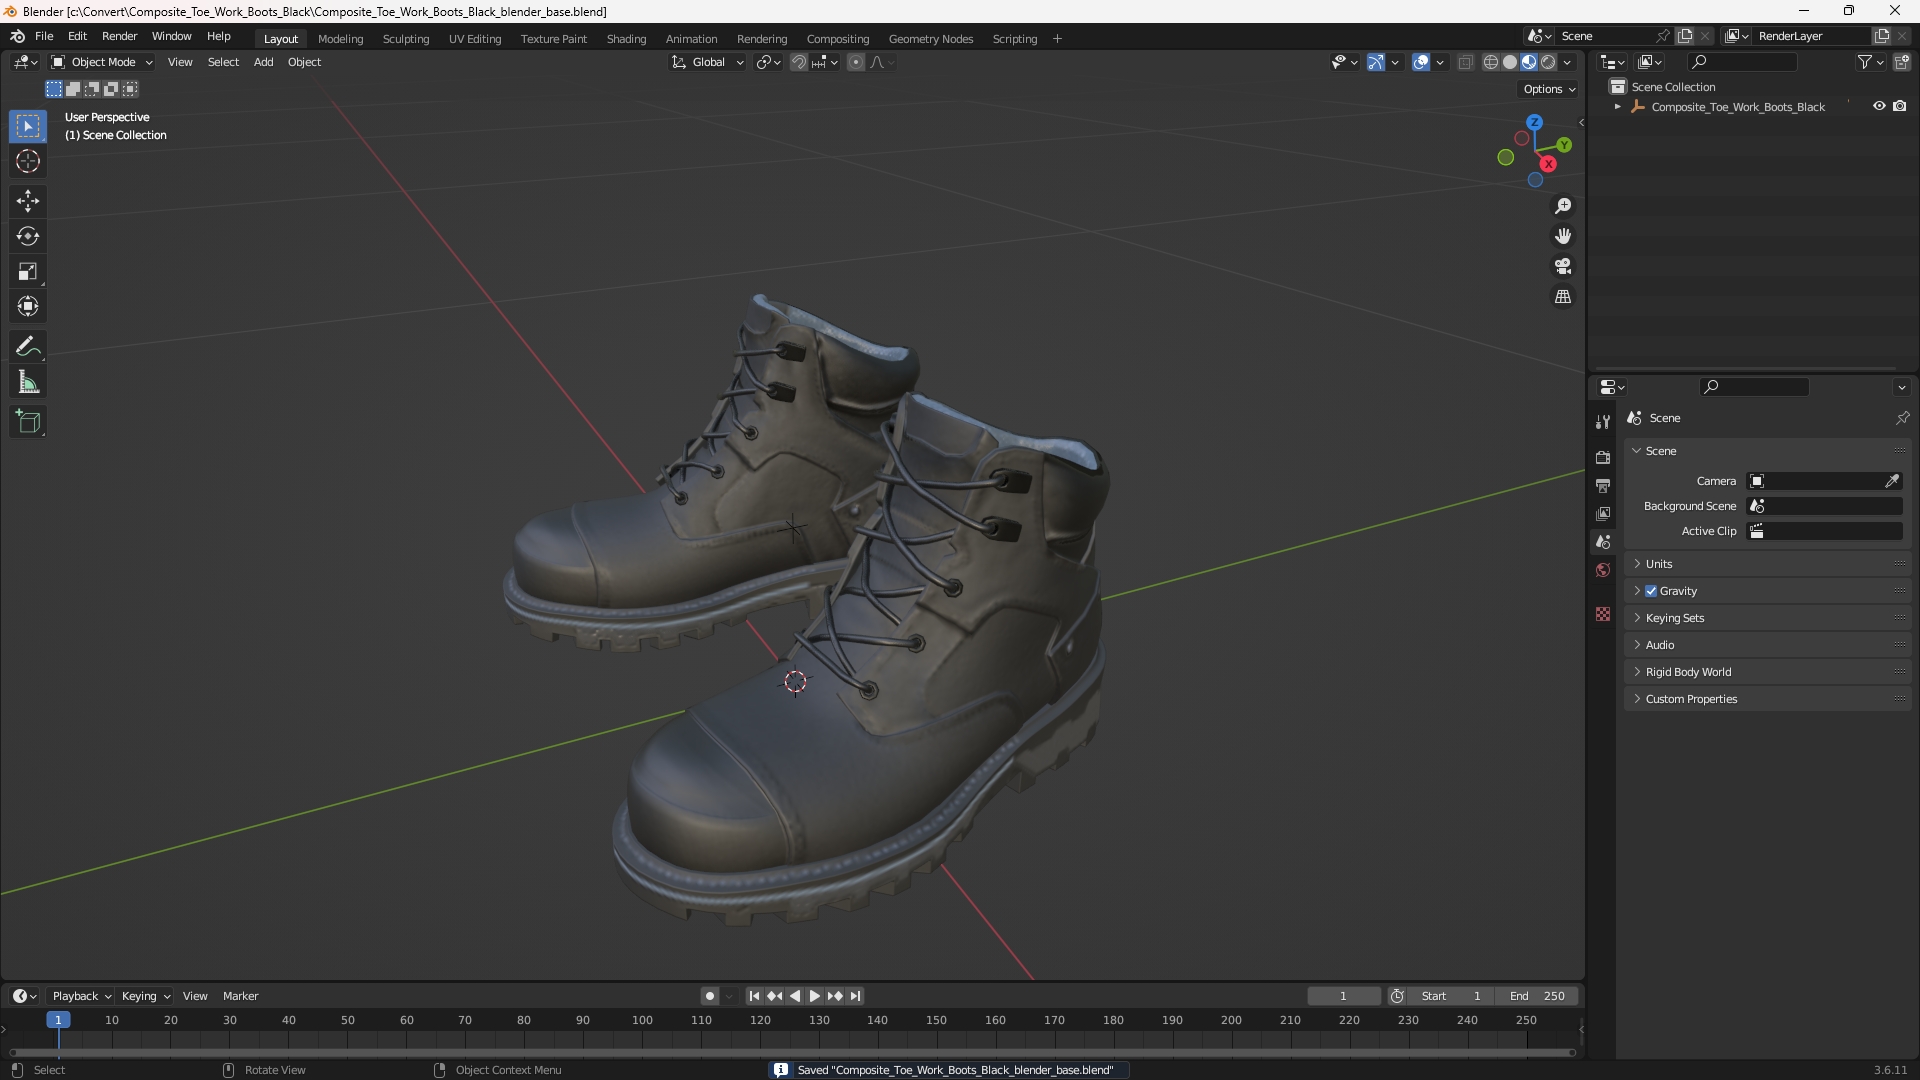1920x1080 pixels.
Task: Click the Pan view hand icon
Action: tap(1563, 236)
